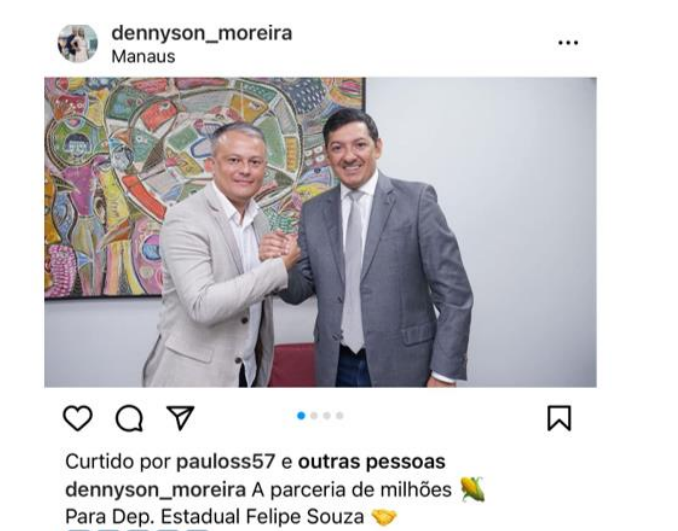
Task: Tap the handshake emoji after Felipe Souza
Action: [384, 517]
